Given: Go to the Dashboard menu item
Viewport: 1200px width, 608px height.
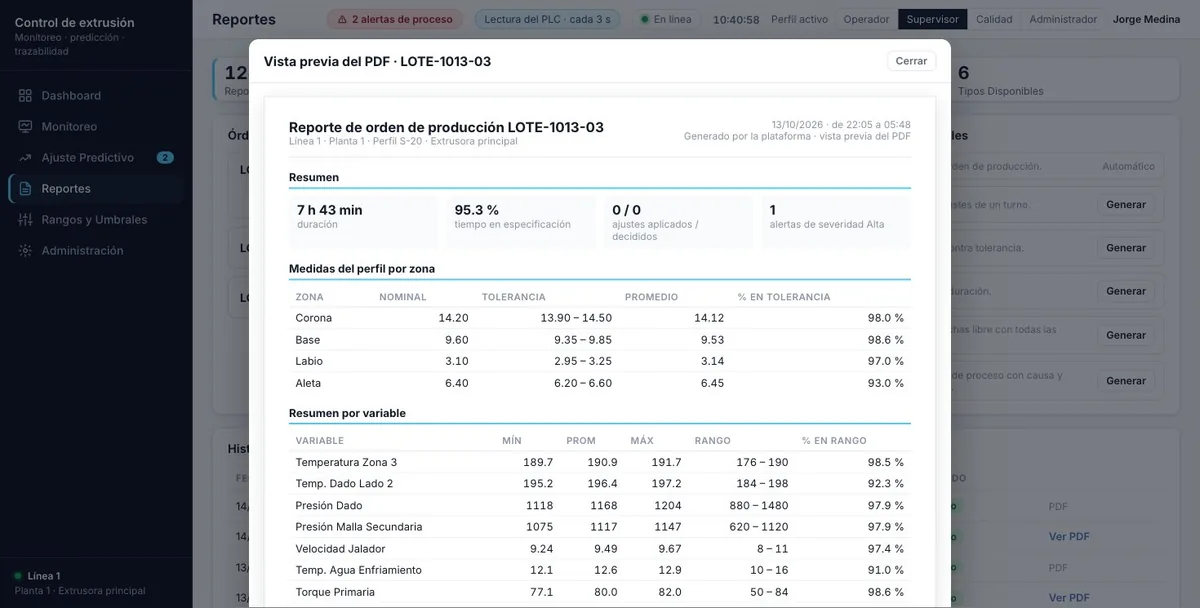Looking at the screenshot, I should coord(96,96).
